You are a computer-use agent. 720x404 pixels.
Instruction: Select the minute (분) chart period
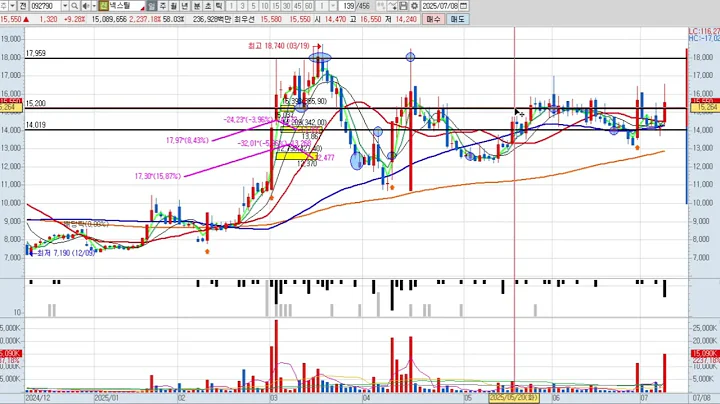[x=197, y=6]
